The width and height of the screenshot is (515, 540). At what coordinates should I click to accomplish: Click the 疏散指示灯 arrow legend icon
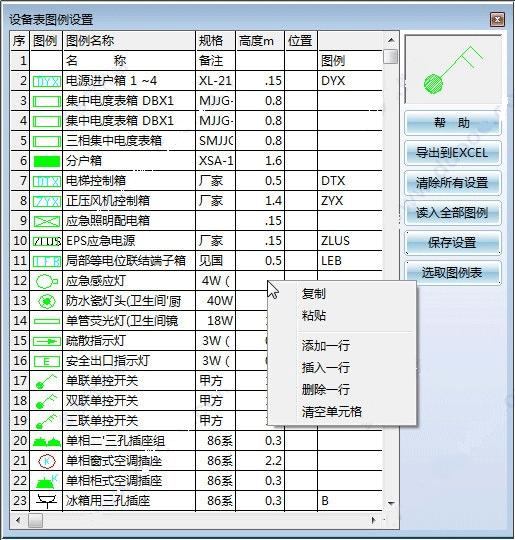tap(47, 341)
